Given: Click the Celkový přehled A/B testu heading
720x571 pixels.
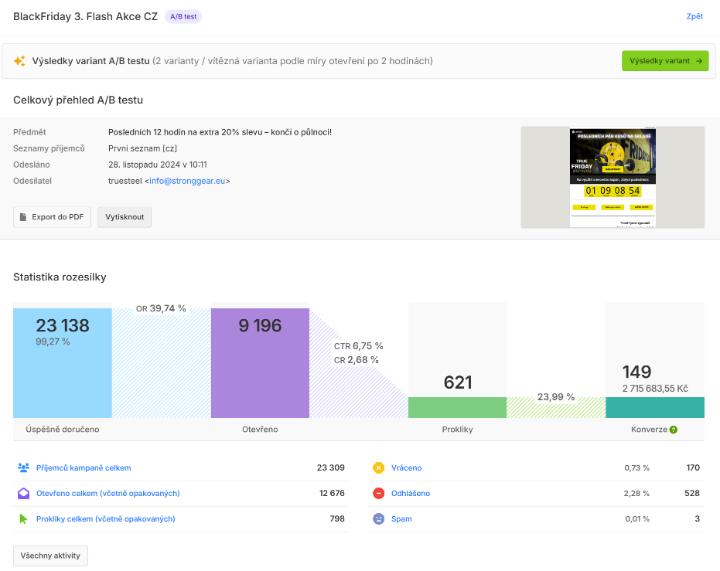Looking at the screenshot, I should tap(78, 100).
